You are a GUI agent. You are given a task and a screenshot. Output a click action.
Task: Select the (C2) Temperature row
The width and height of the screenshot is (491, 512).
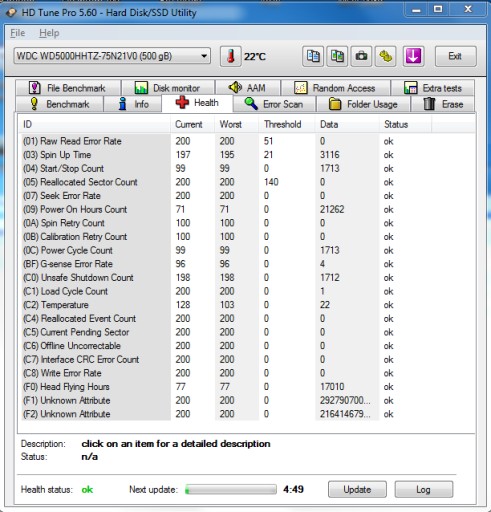coord(247,305)
